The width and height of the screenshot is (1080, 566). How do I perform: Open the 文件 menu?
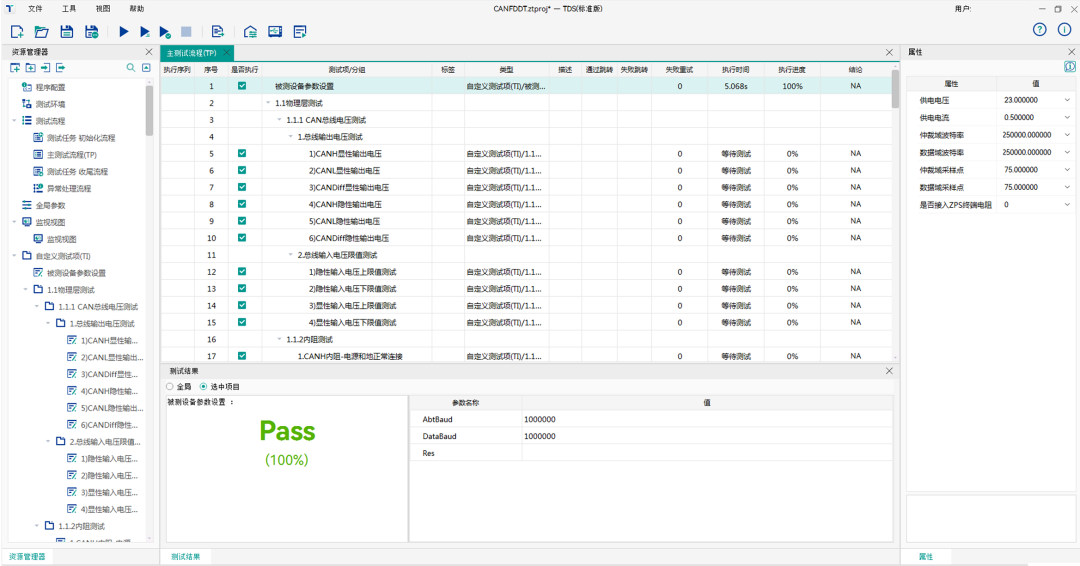pyautogui.click(x=35, y=9)
